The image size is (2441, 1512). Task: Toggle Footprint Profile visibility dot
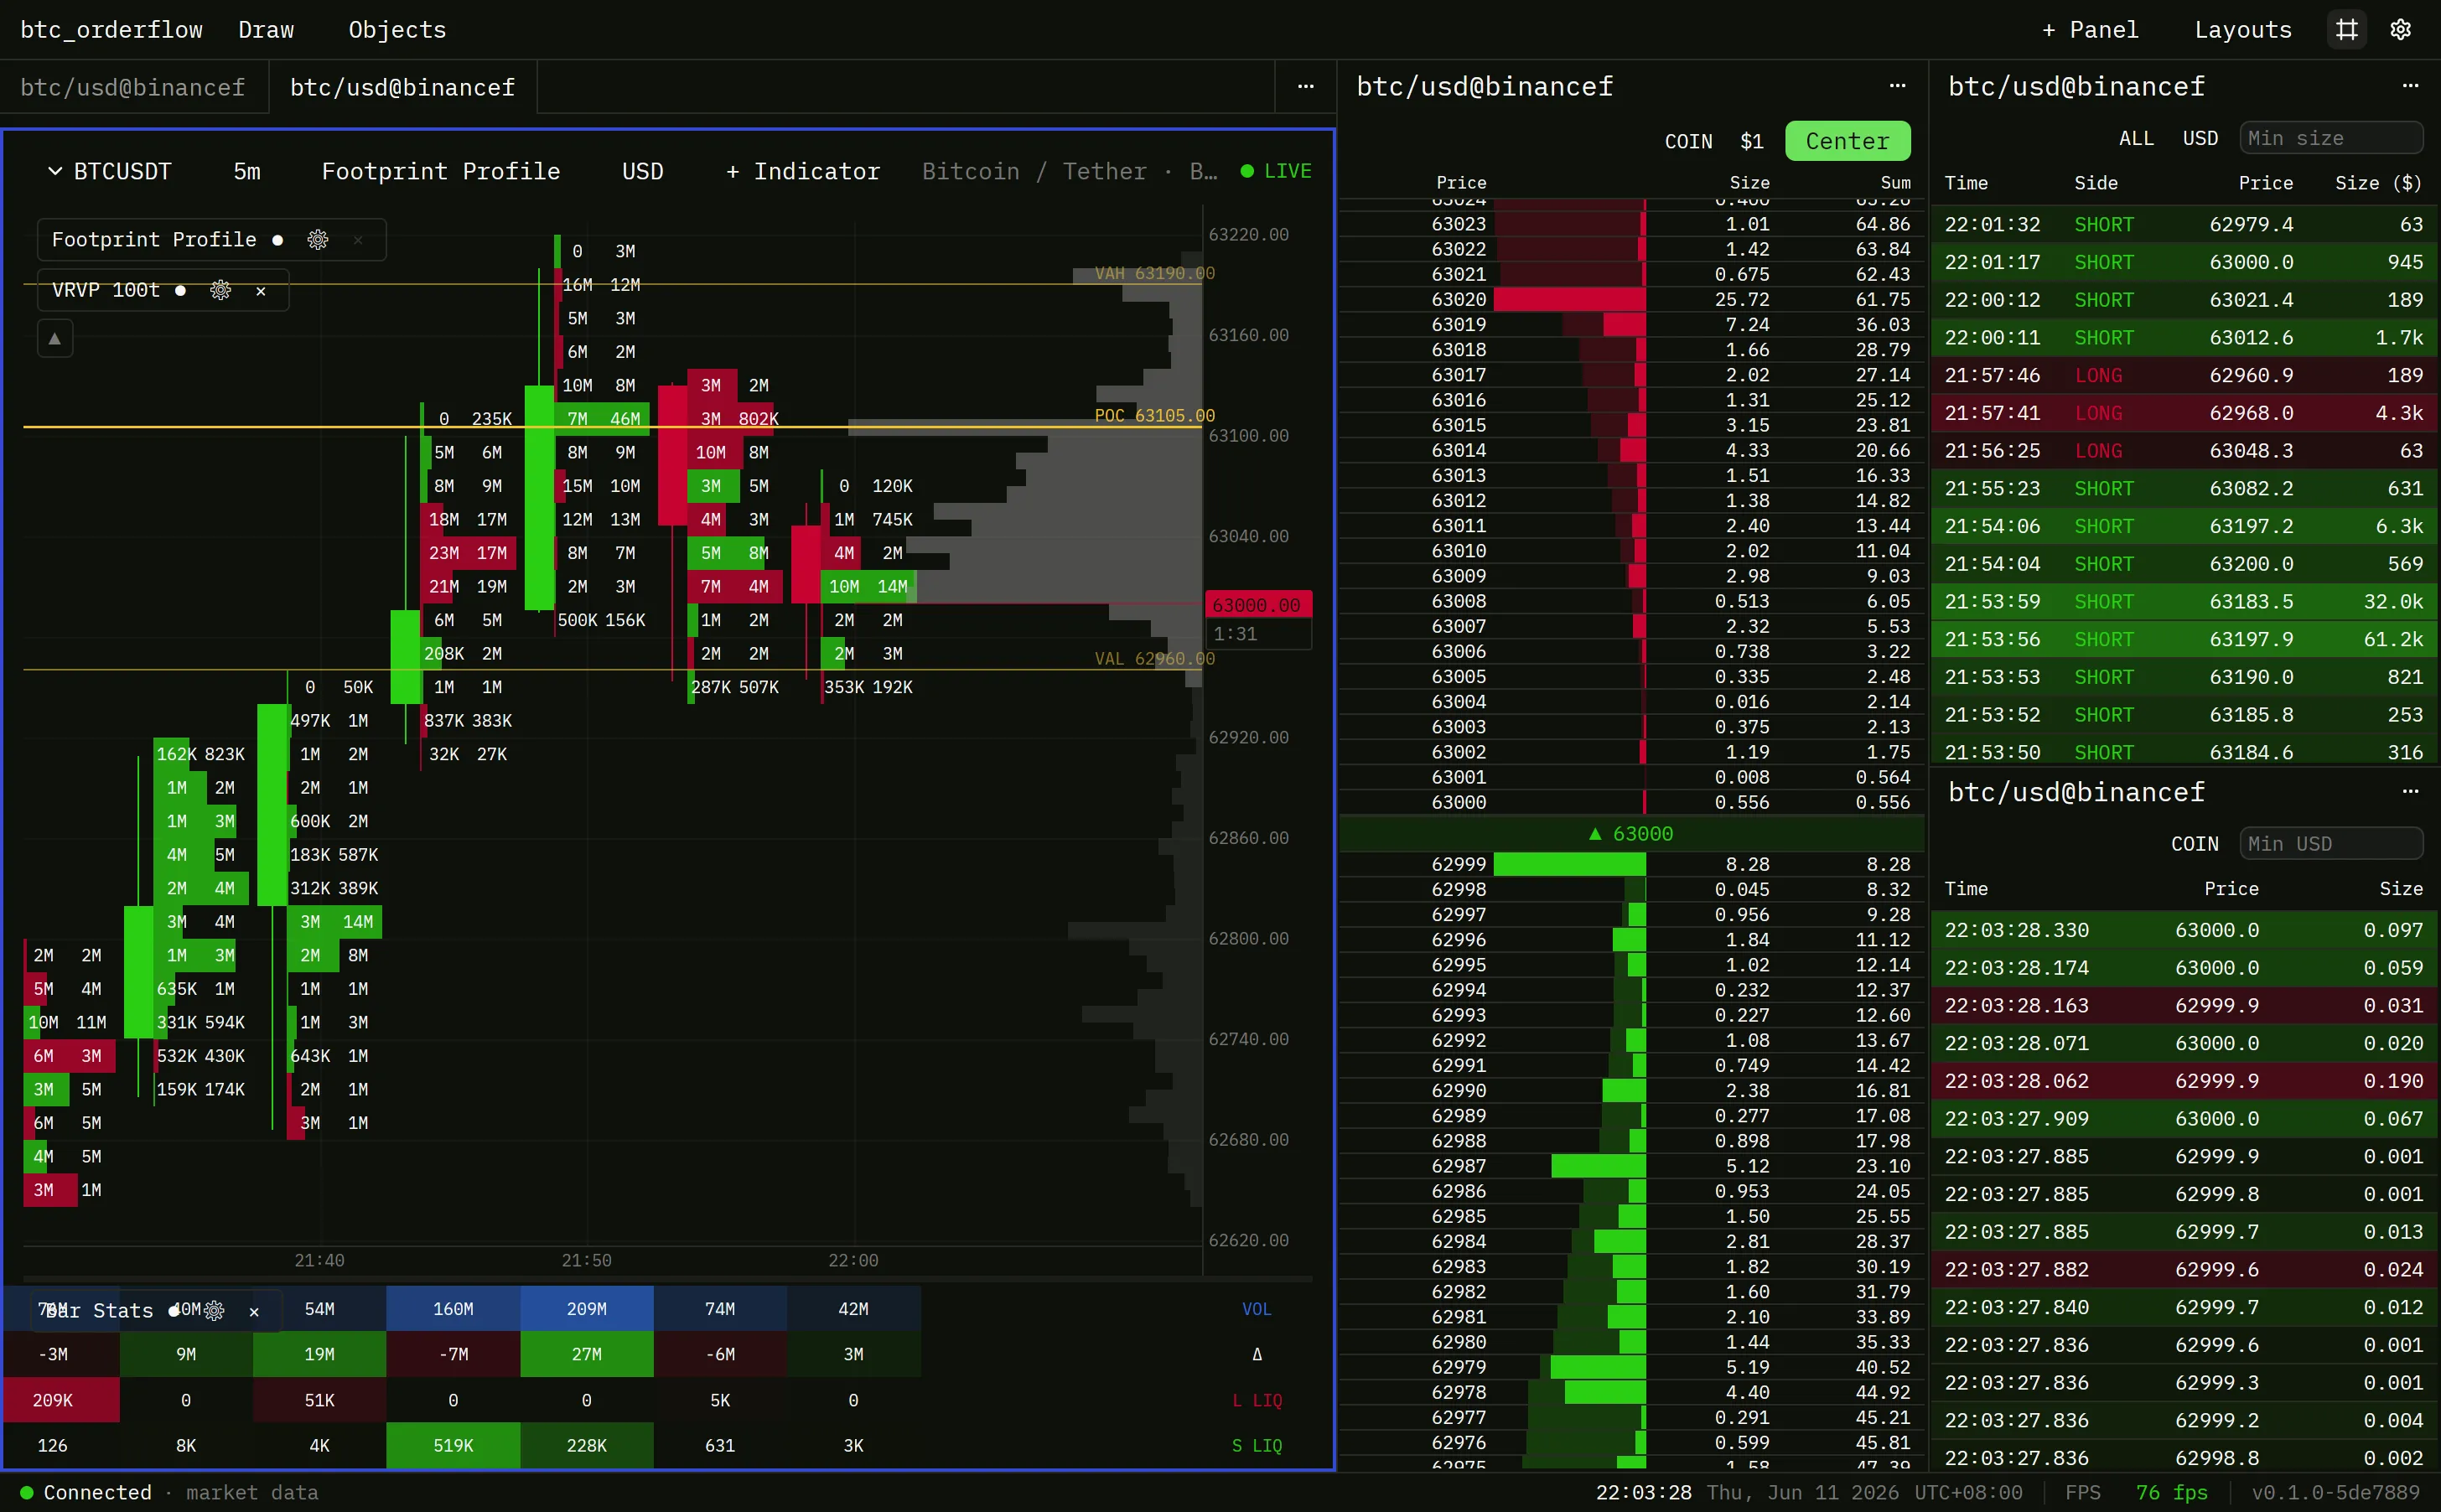pyautogui.click(x=278, y=240)
